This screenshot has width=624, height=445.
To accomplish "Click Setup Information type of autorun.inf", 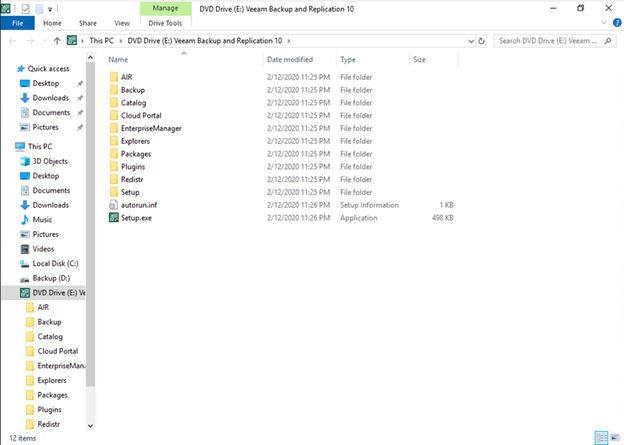I will (369, 205).
